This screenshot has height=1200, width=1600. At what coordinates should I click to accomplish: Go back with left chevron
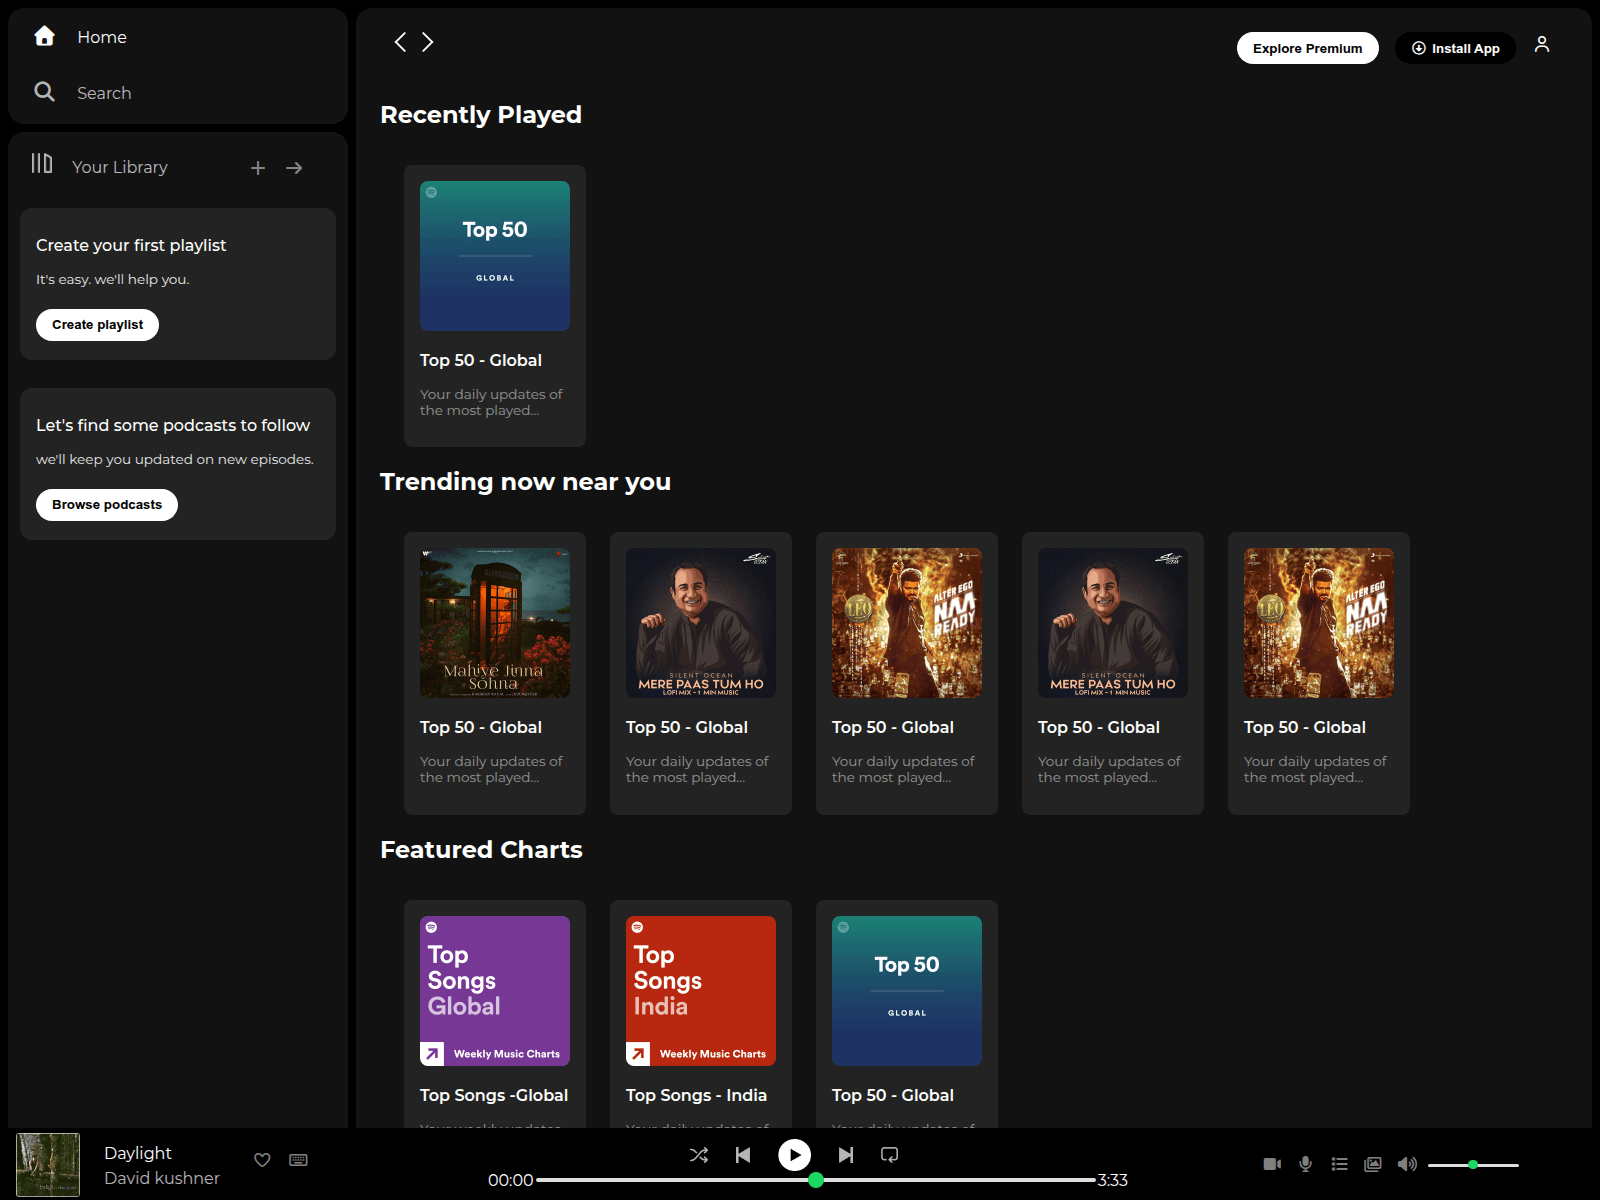click(x=400, y=42)
